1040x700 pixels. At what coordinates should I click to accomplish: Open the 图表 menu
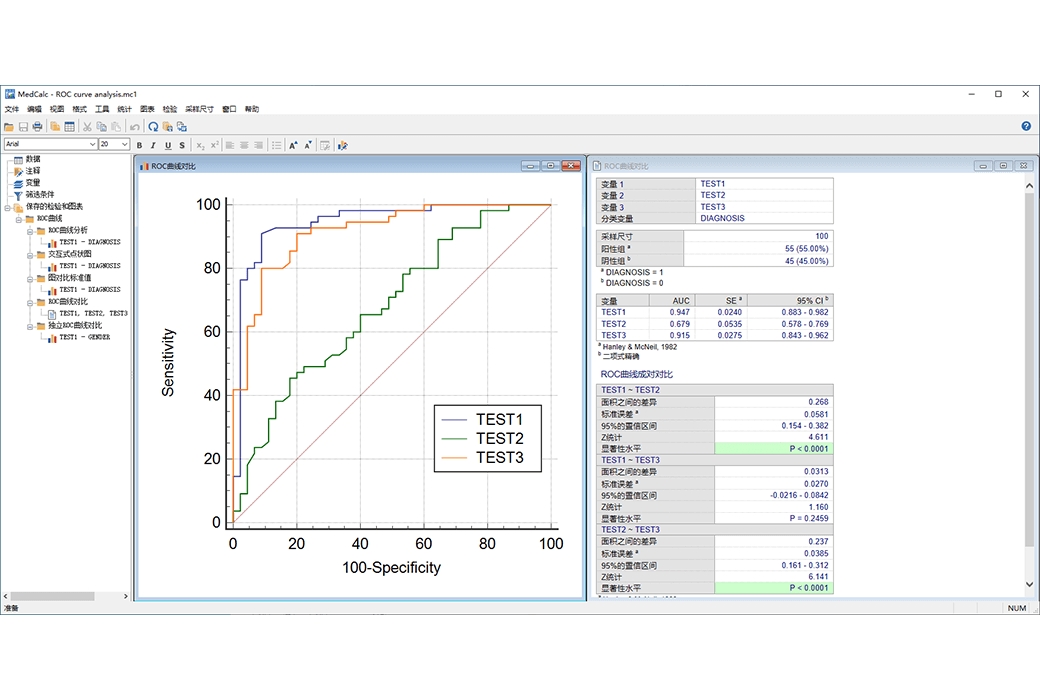(147, 109)
